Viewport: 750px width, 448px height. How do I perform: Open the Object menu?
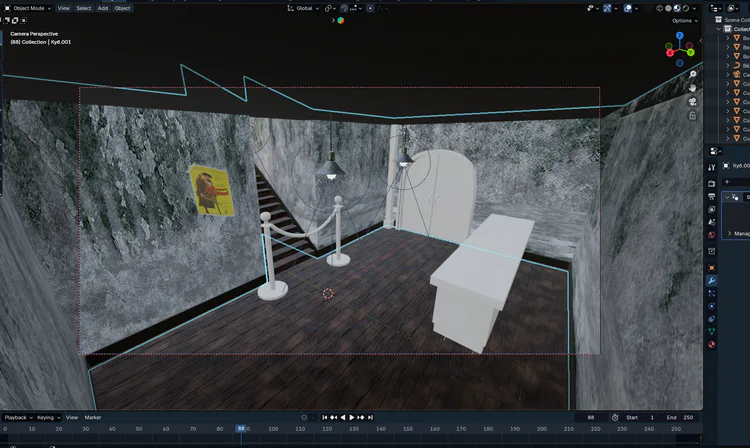coord(122,8)
